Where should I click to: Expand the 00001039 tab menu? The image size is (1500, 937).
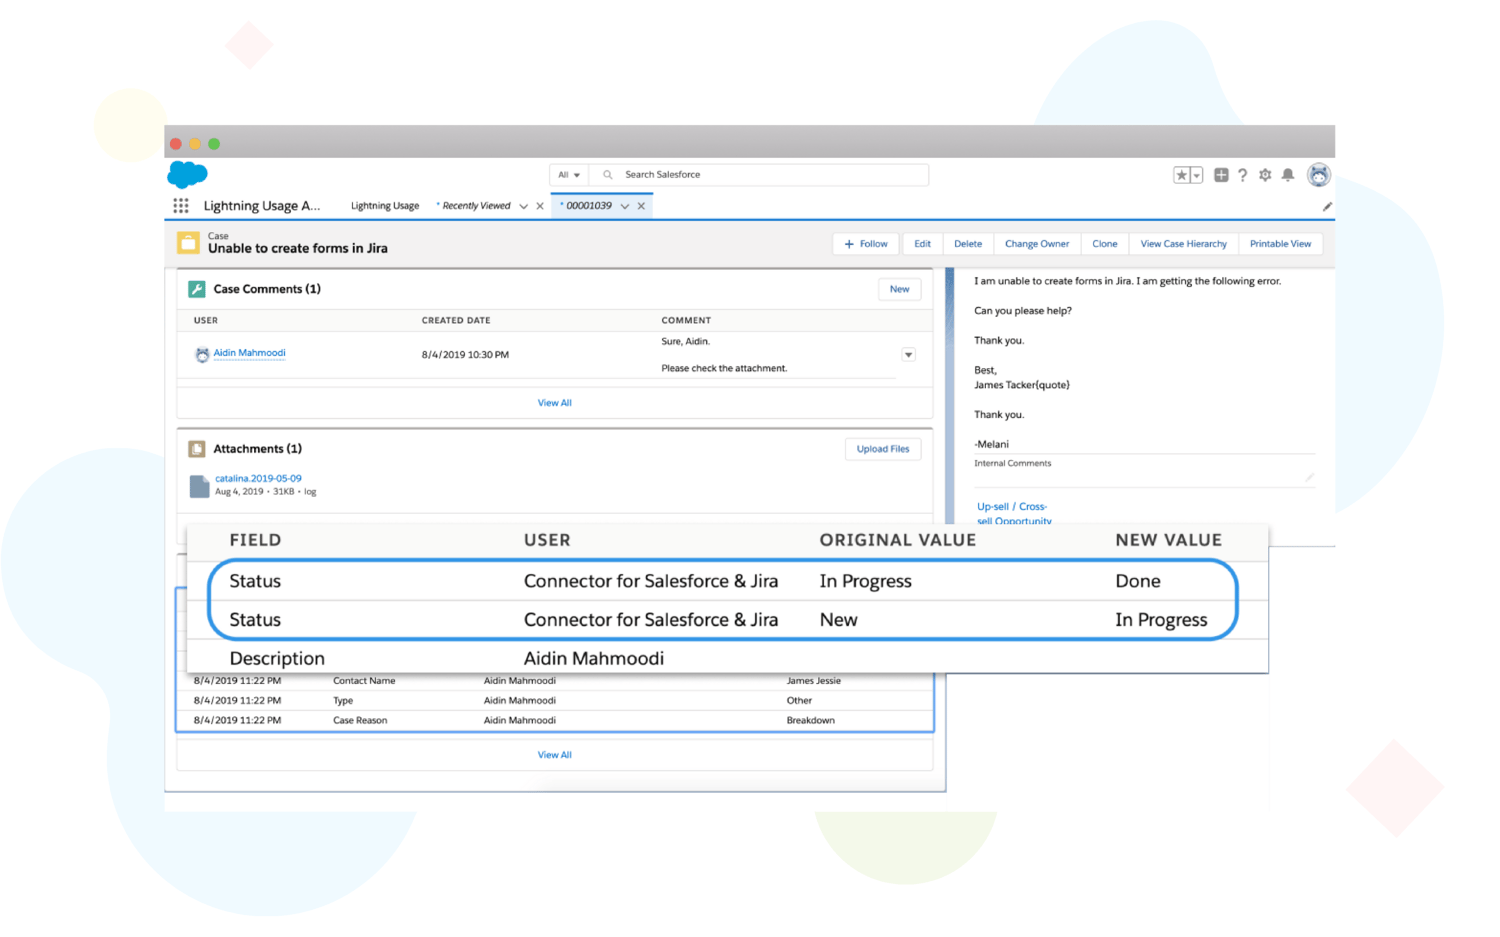pyautogui.click(x=625, y=207)
